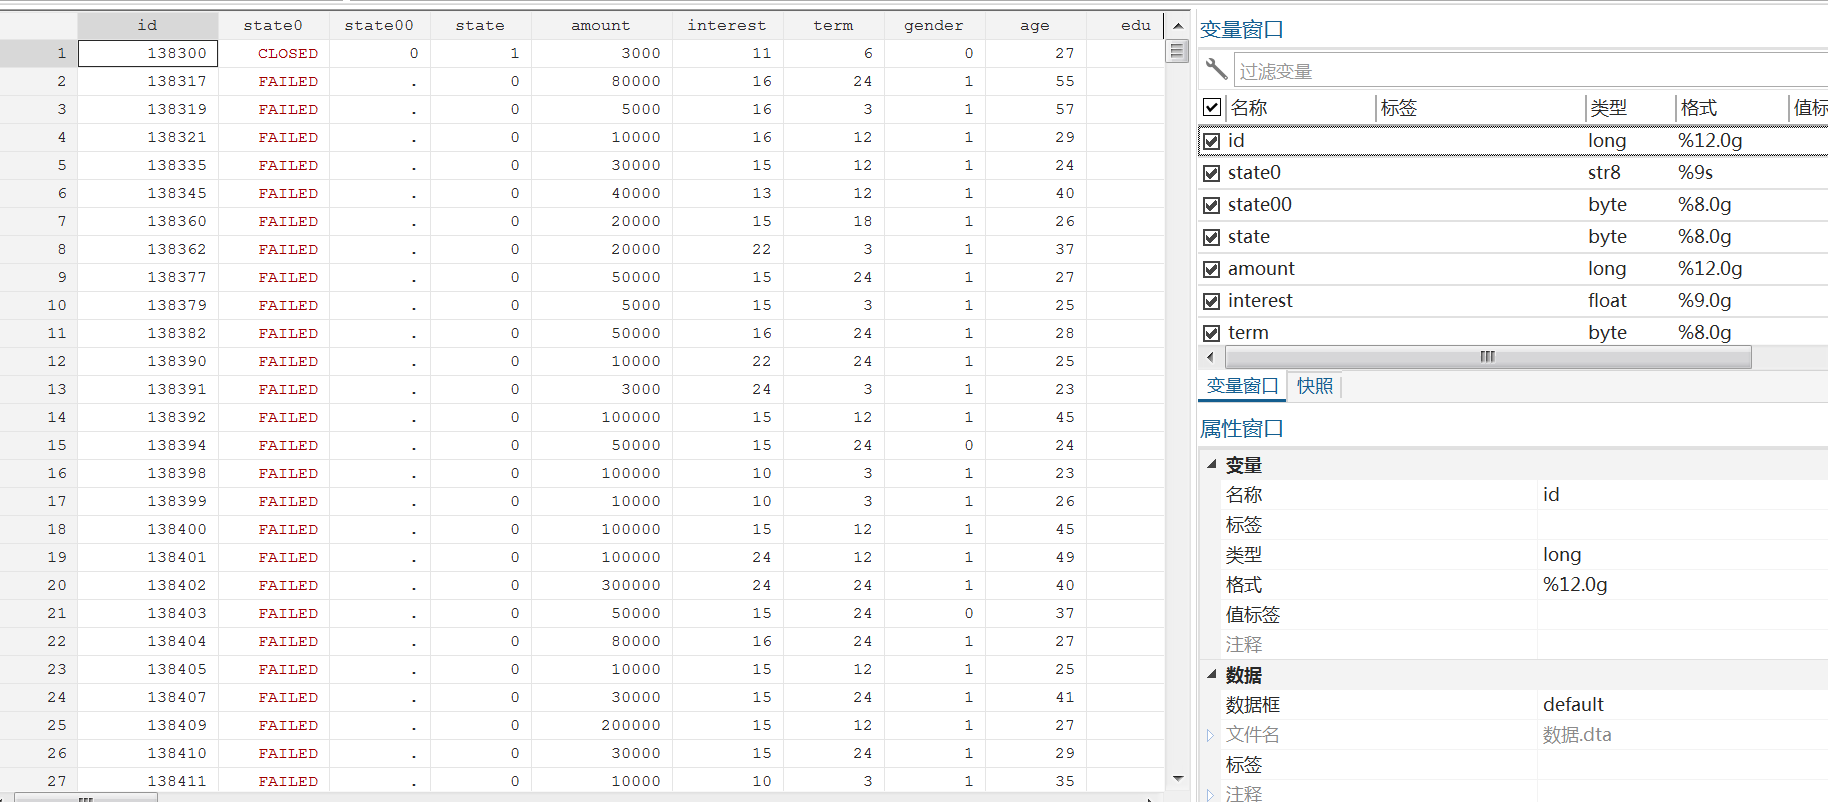Uncheck the state0 variable checkbox

pyautogui.click(x=1212, y=173)
